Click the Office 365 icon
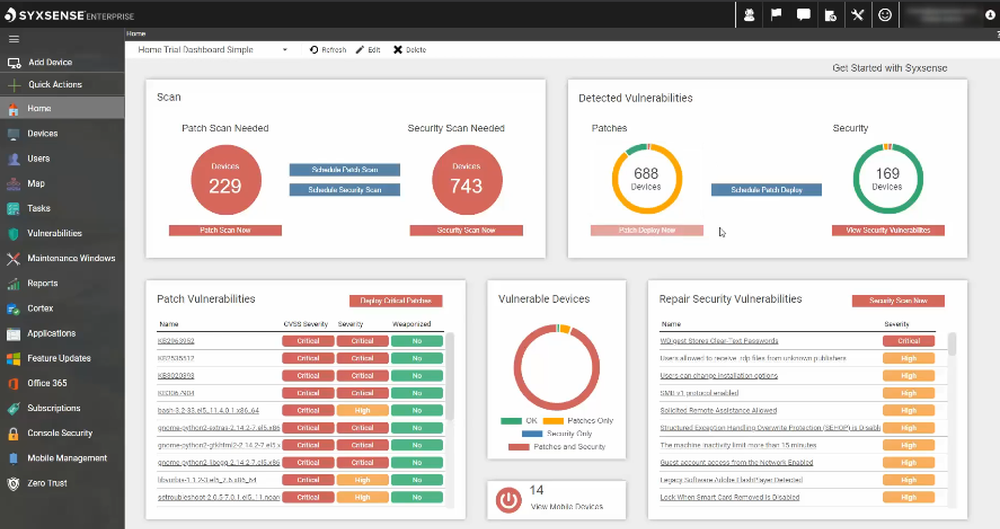The height and width of the screenshot is (529, 1000). coord(13,384)
